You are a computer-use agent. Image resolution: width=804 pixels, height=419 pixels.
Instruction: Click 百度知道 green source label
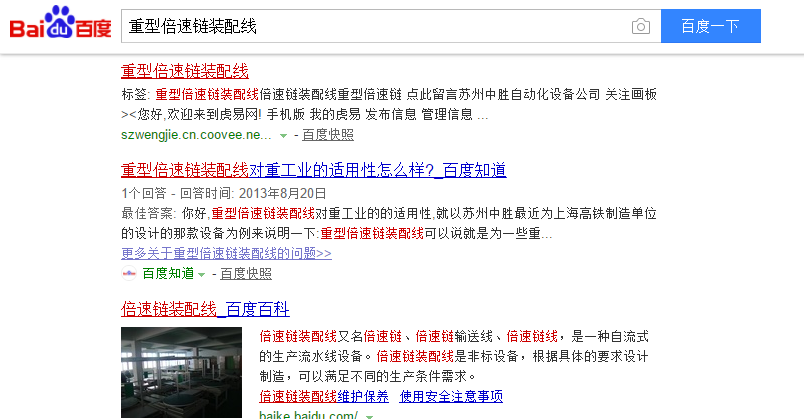168,273
